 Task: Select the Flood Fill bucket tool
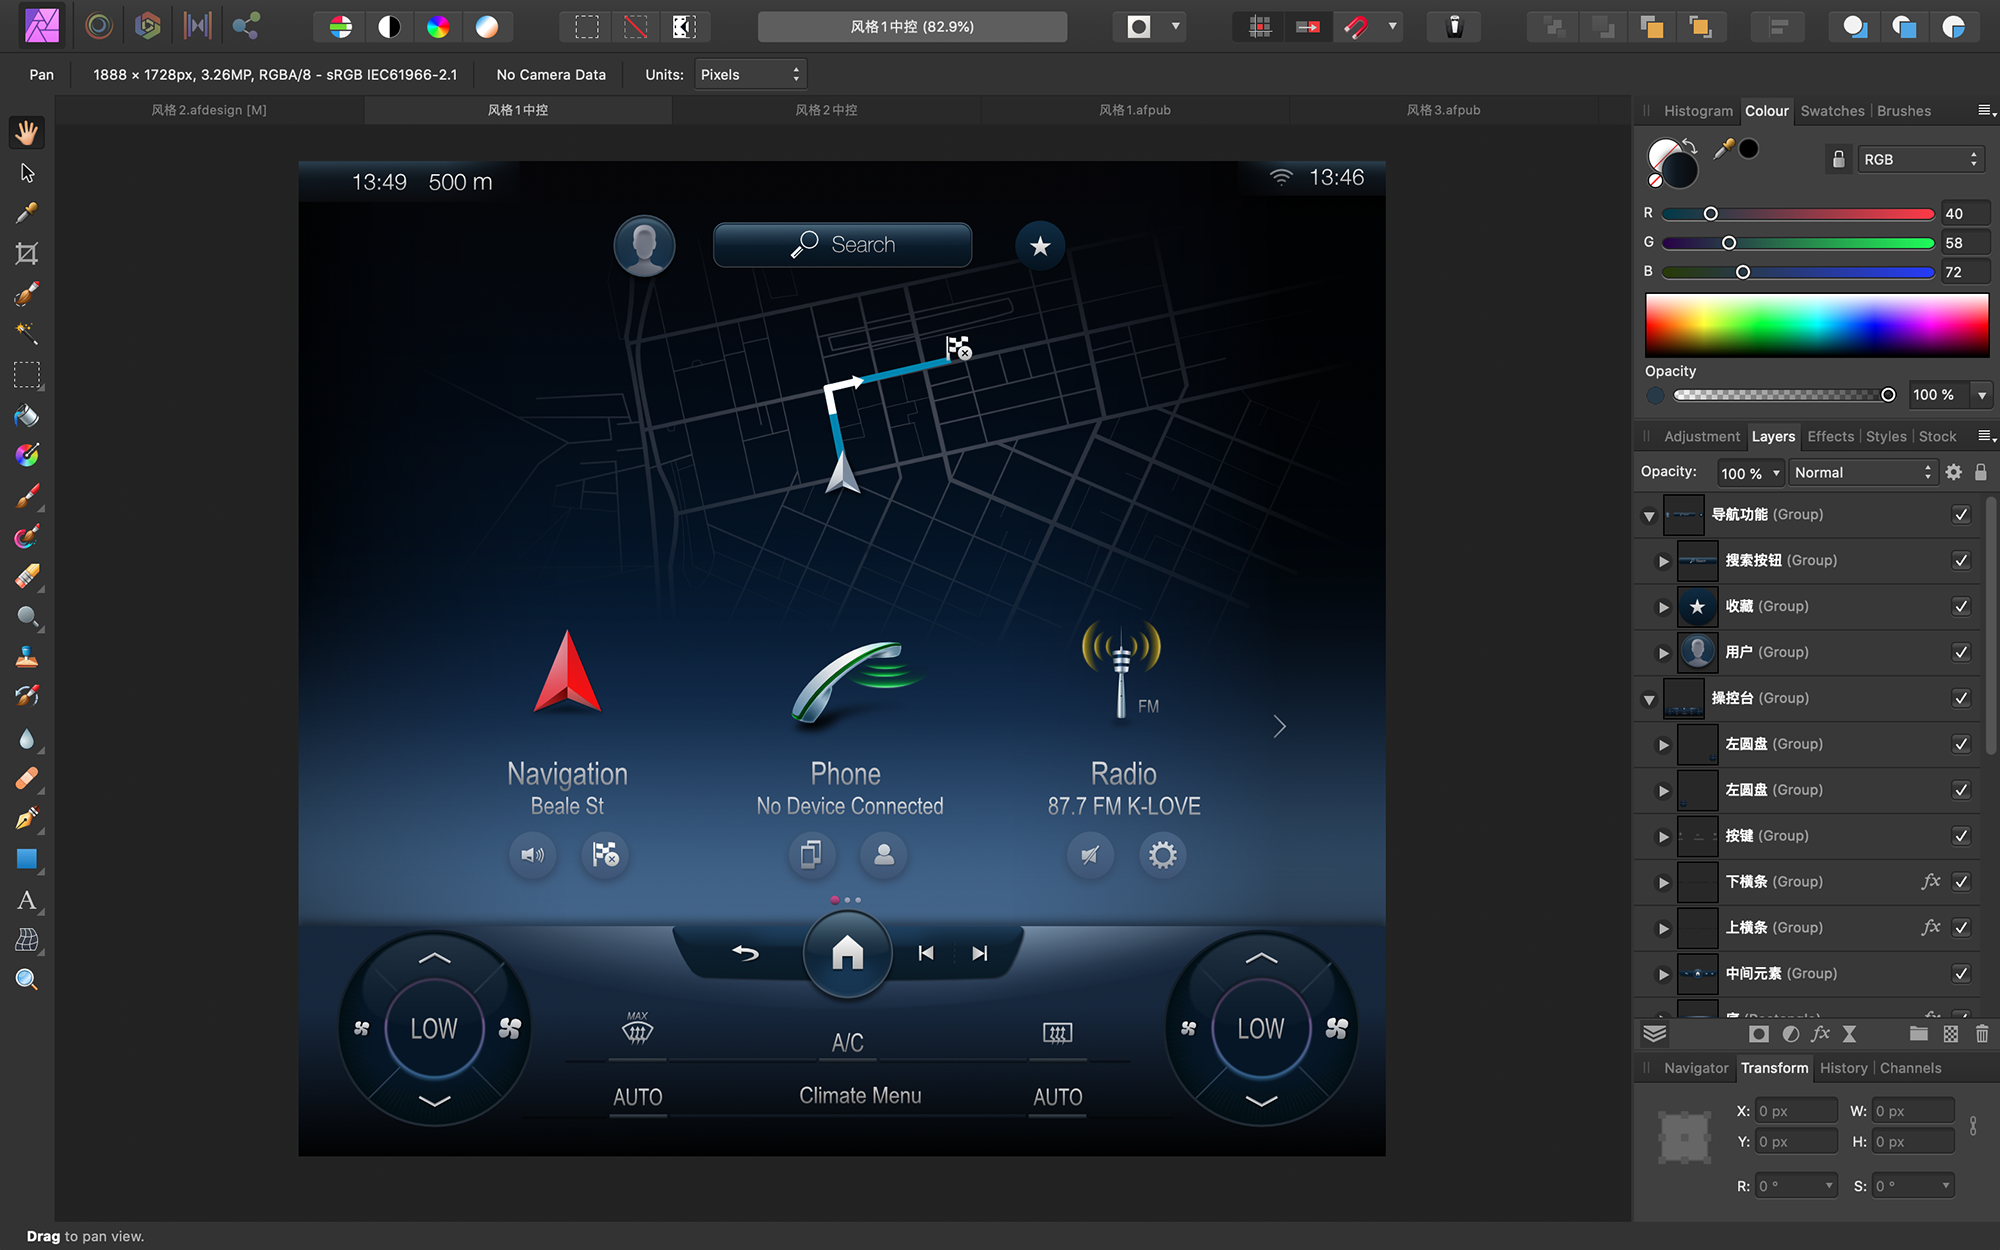[x=27, y=416]
